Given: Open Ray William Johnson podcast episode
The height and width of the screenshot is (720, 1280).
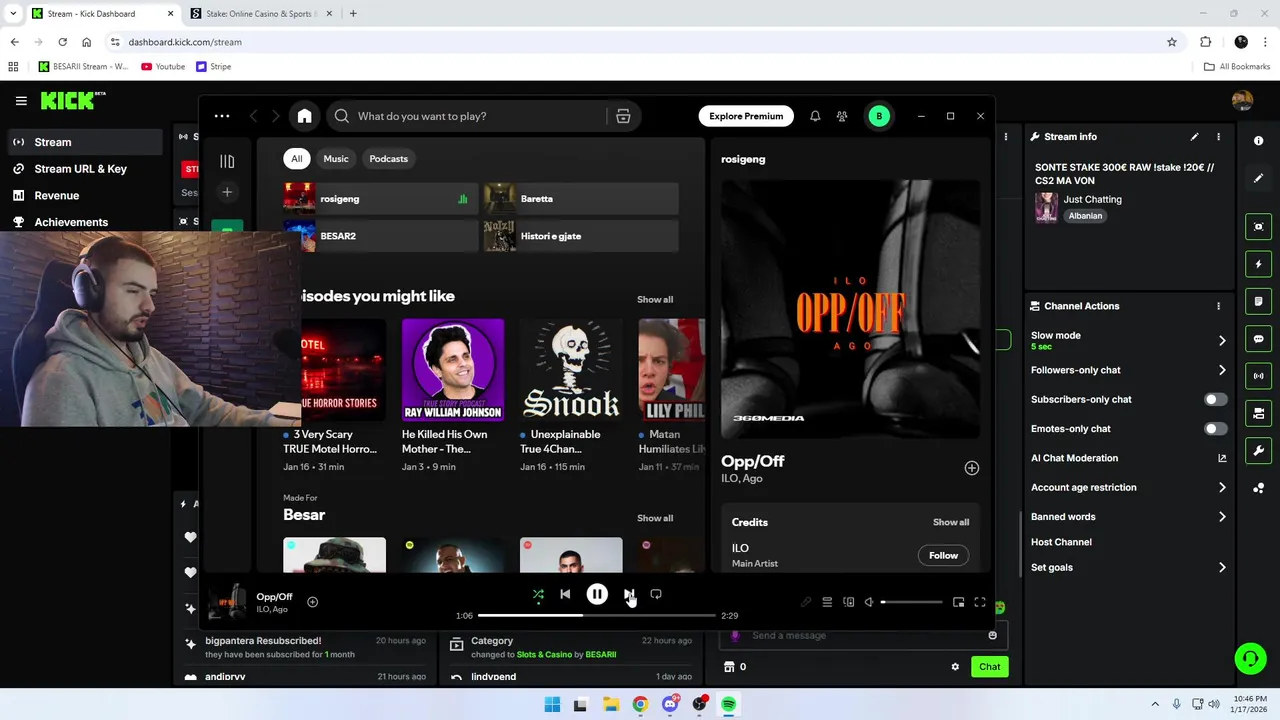Looking at the screenshot, I should (x=453, y=370).
